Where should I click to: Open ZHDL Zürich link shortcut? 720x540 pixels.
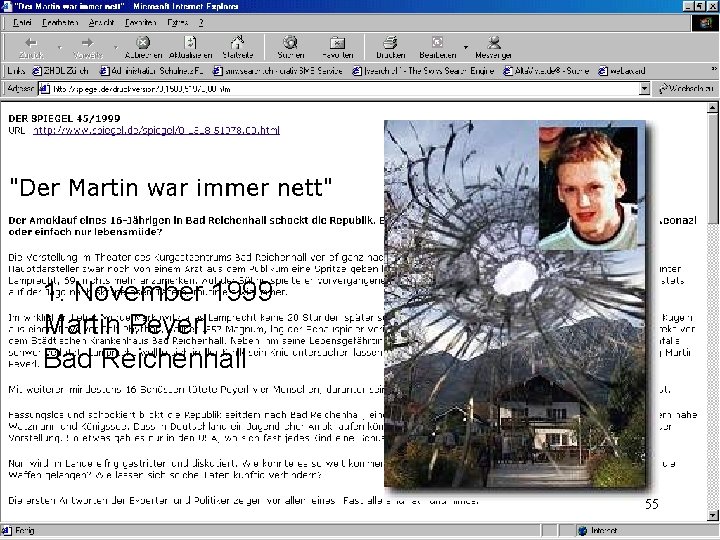point(60,71)
